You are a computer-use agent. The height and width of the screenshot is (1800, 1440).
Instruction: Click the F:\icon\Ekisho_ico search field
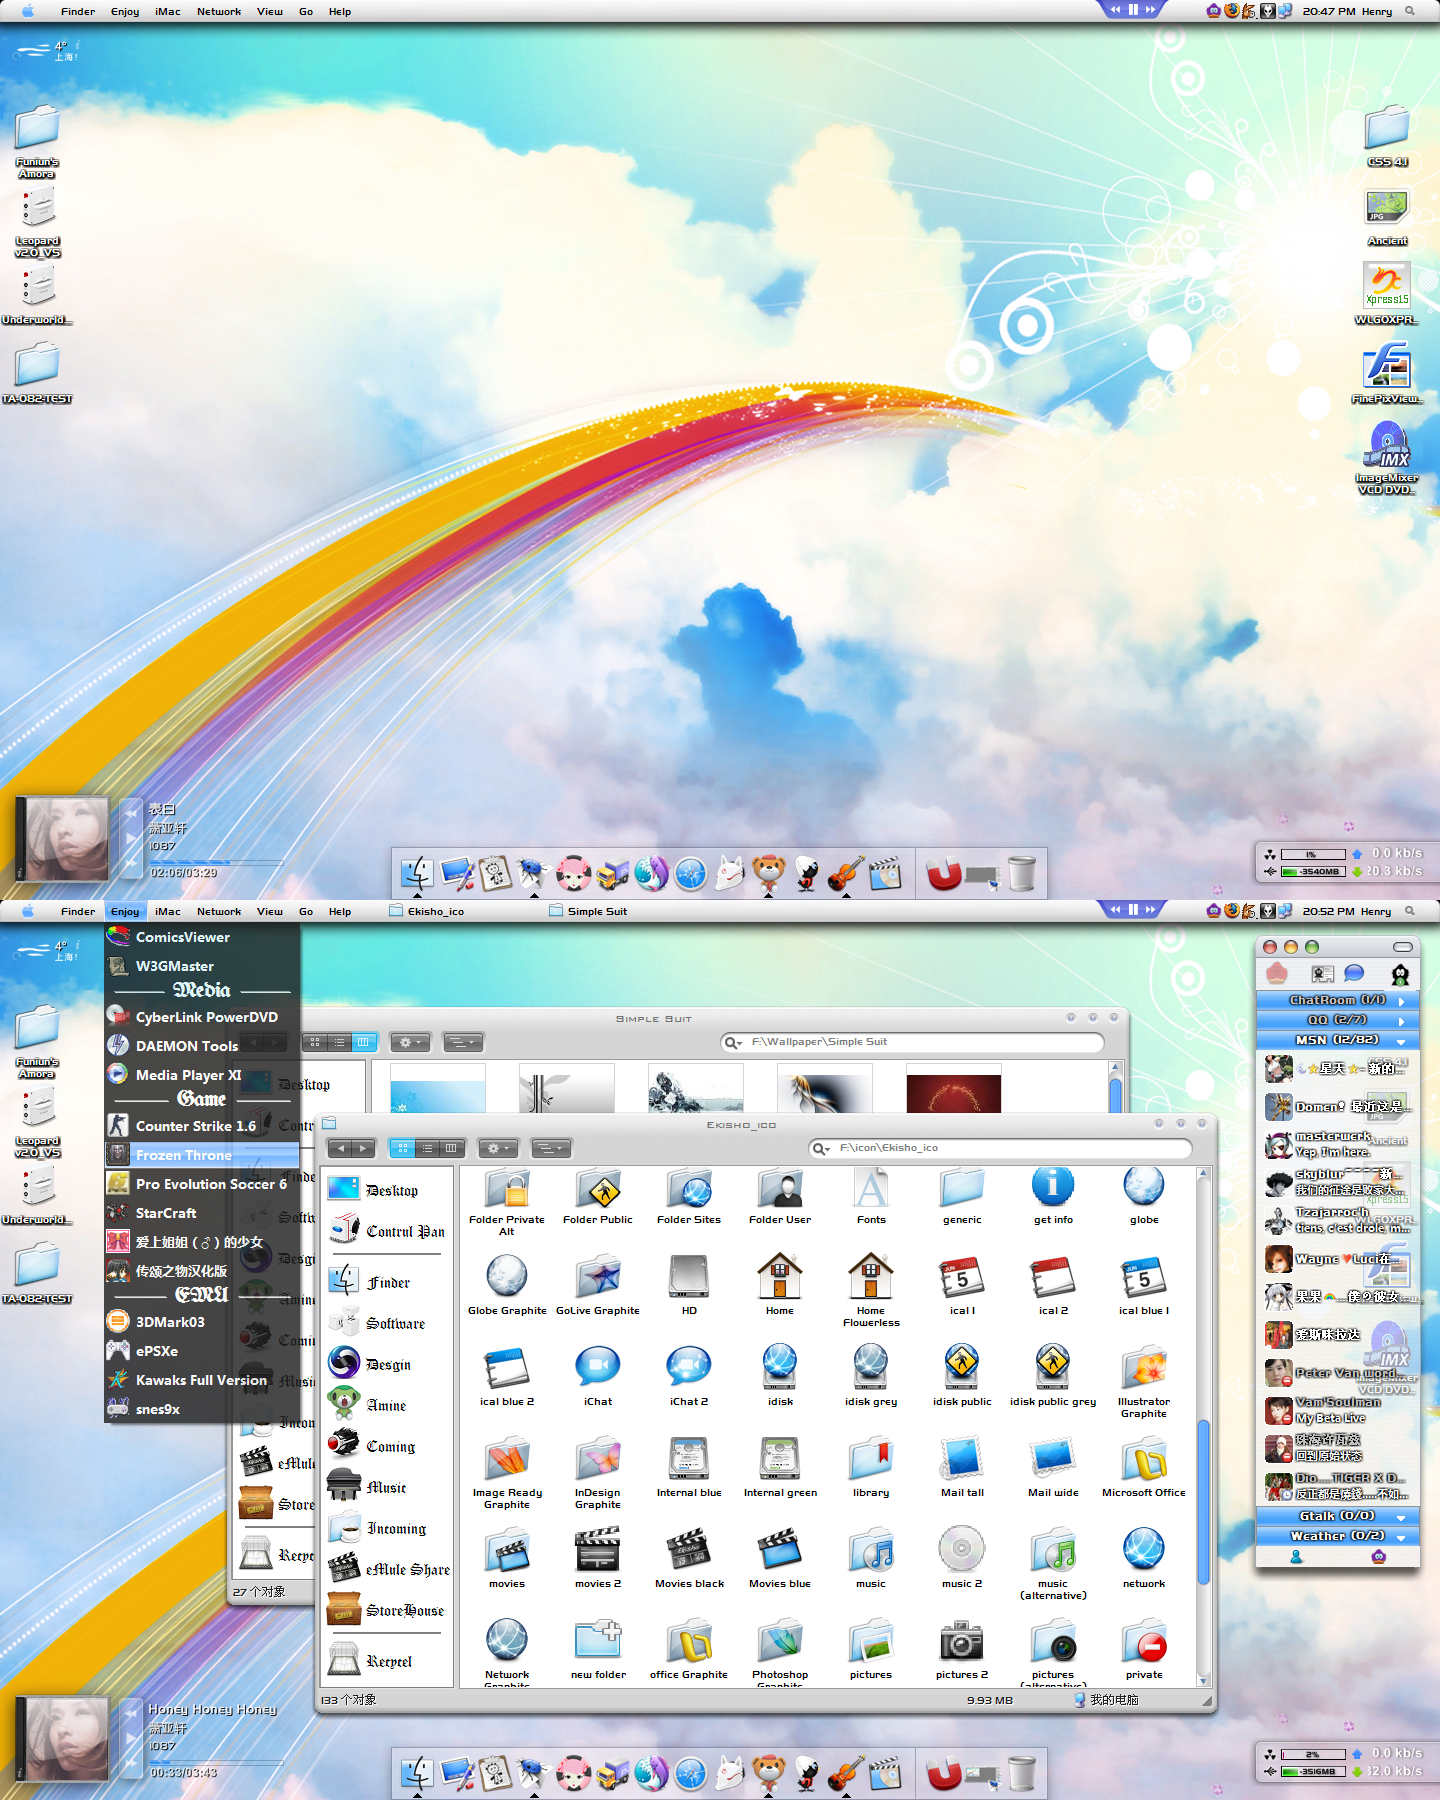pyautogui.click(x=1000, y=1148)
